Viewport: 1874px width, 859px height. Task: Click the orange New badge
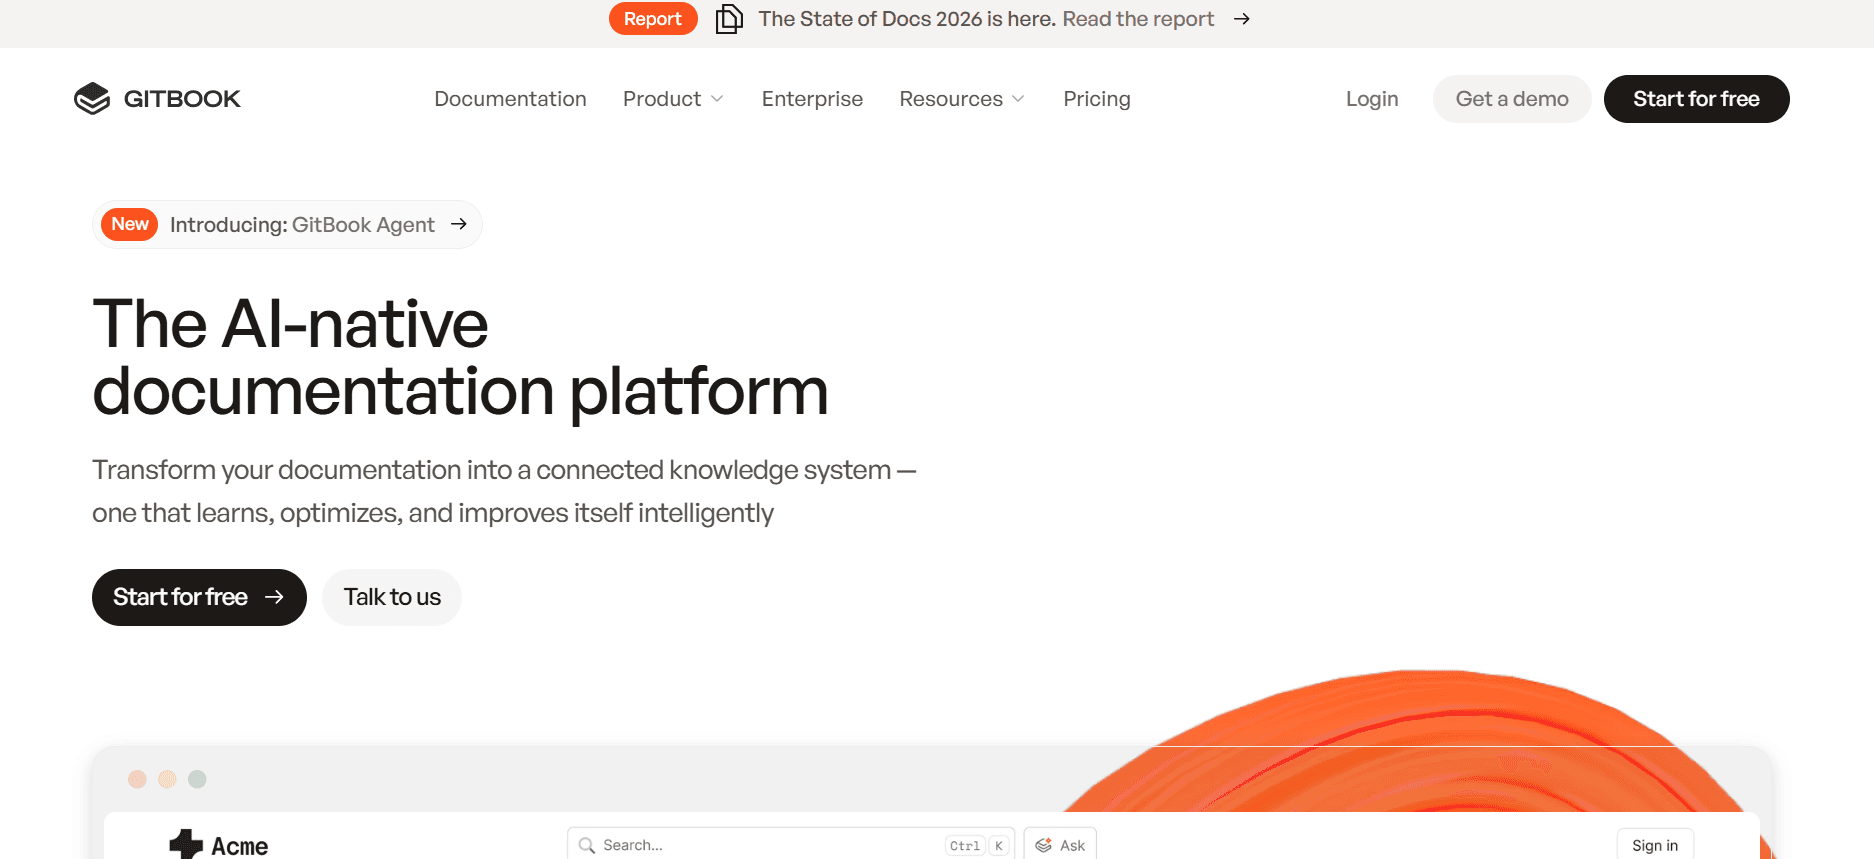pyautogui.click(x=130, y=224)
